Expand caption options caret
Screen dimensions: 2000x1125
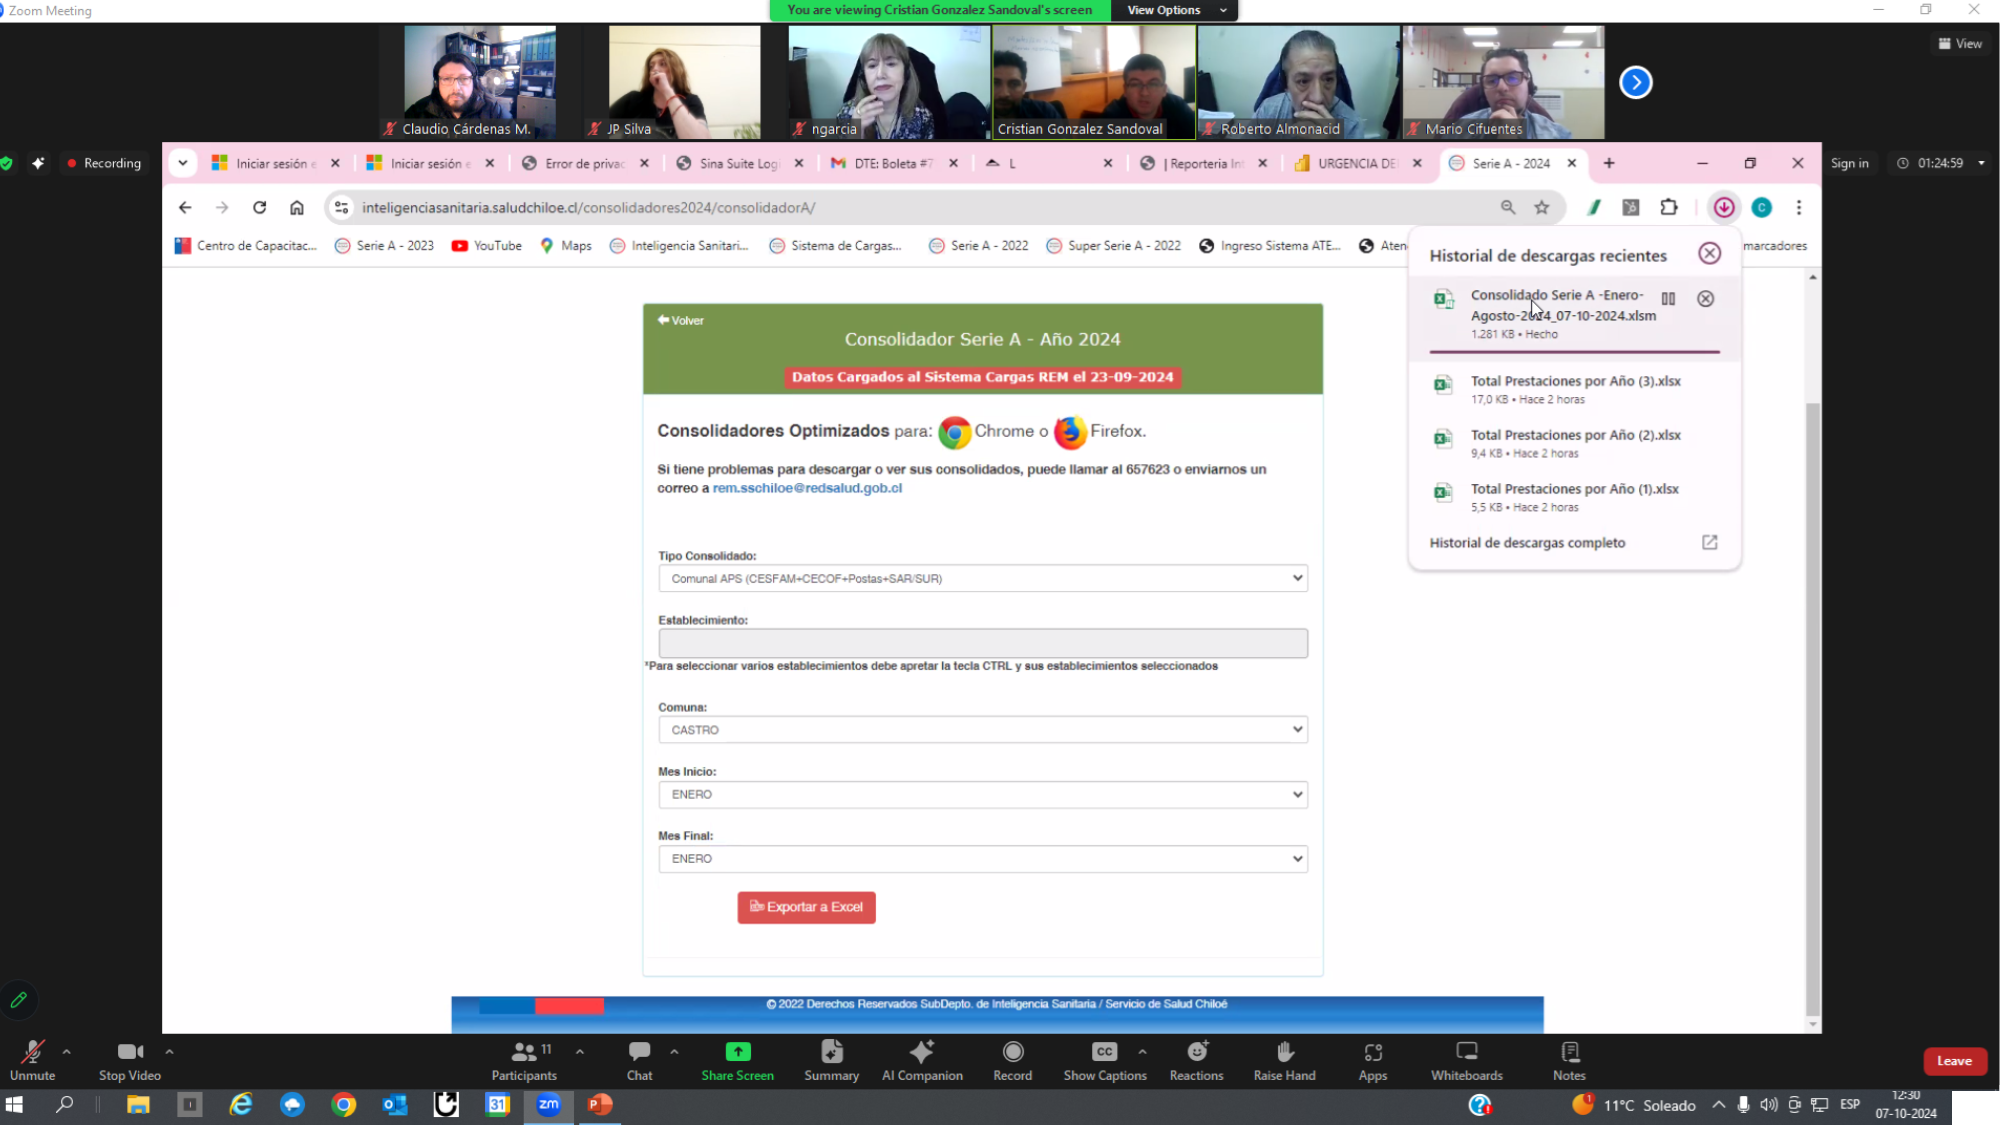click(1142, 1051)
